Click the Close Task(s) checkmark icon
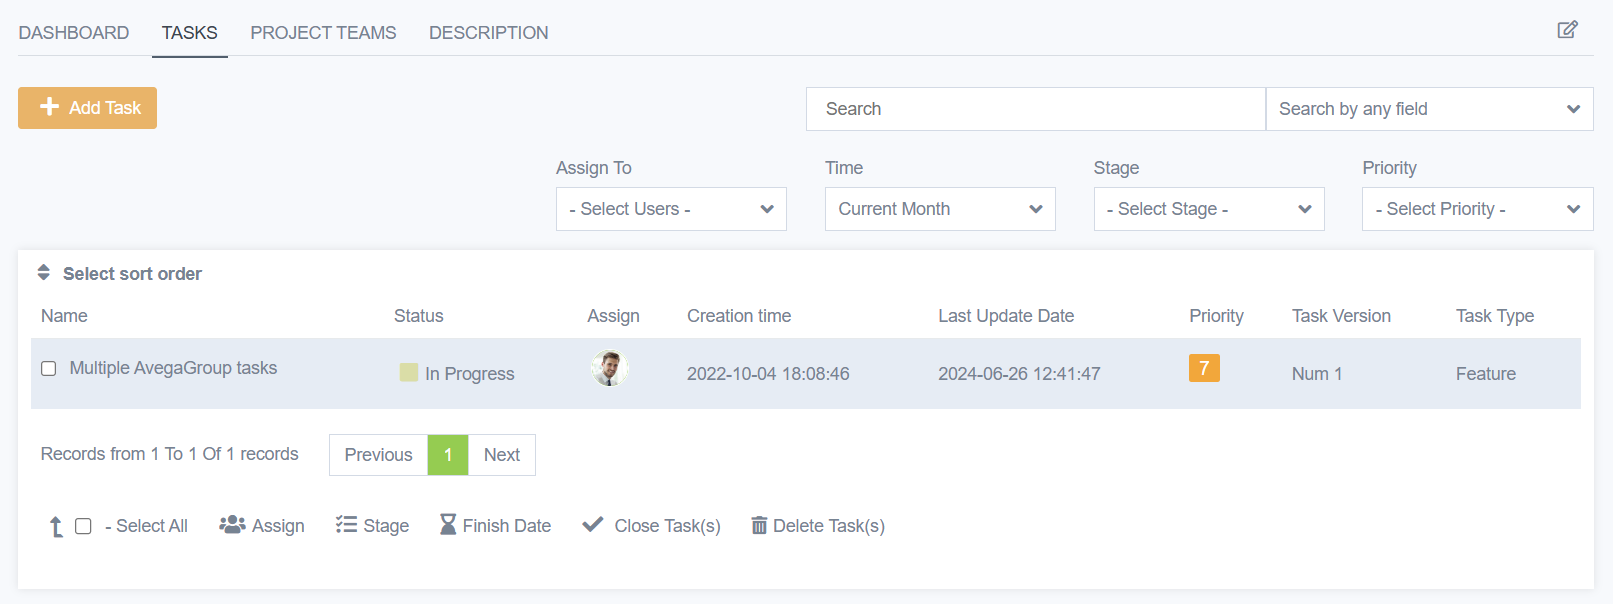Viewport: 1613px width, 604px height. click(x=593, y=524)
